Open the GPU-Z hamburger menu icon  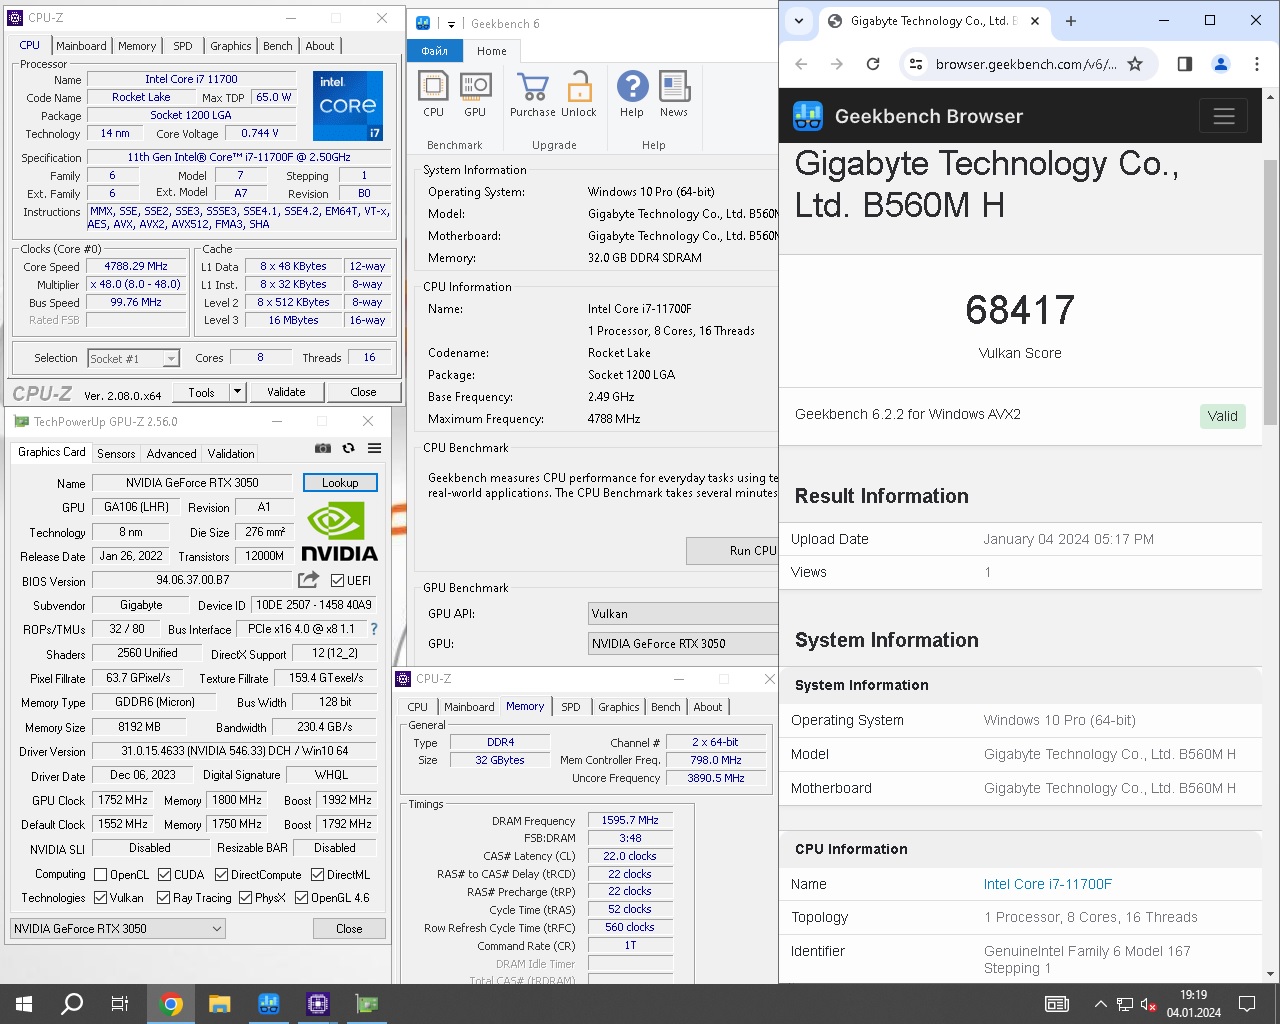(374, 448)
